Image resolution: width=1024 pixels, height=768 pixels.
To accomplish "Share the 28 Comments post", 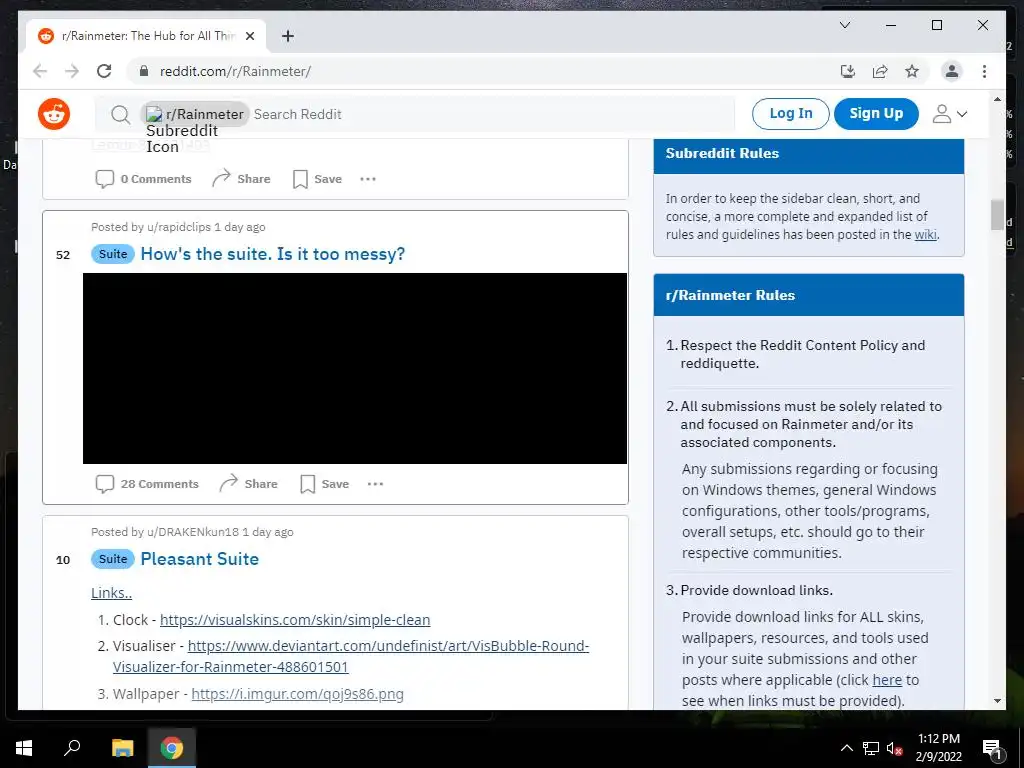I will point(248,484).
